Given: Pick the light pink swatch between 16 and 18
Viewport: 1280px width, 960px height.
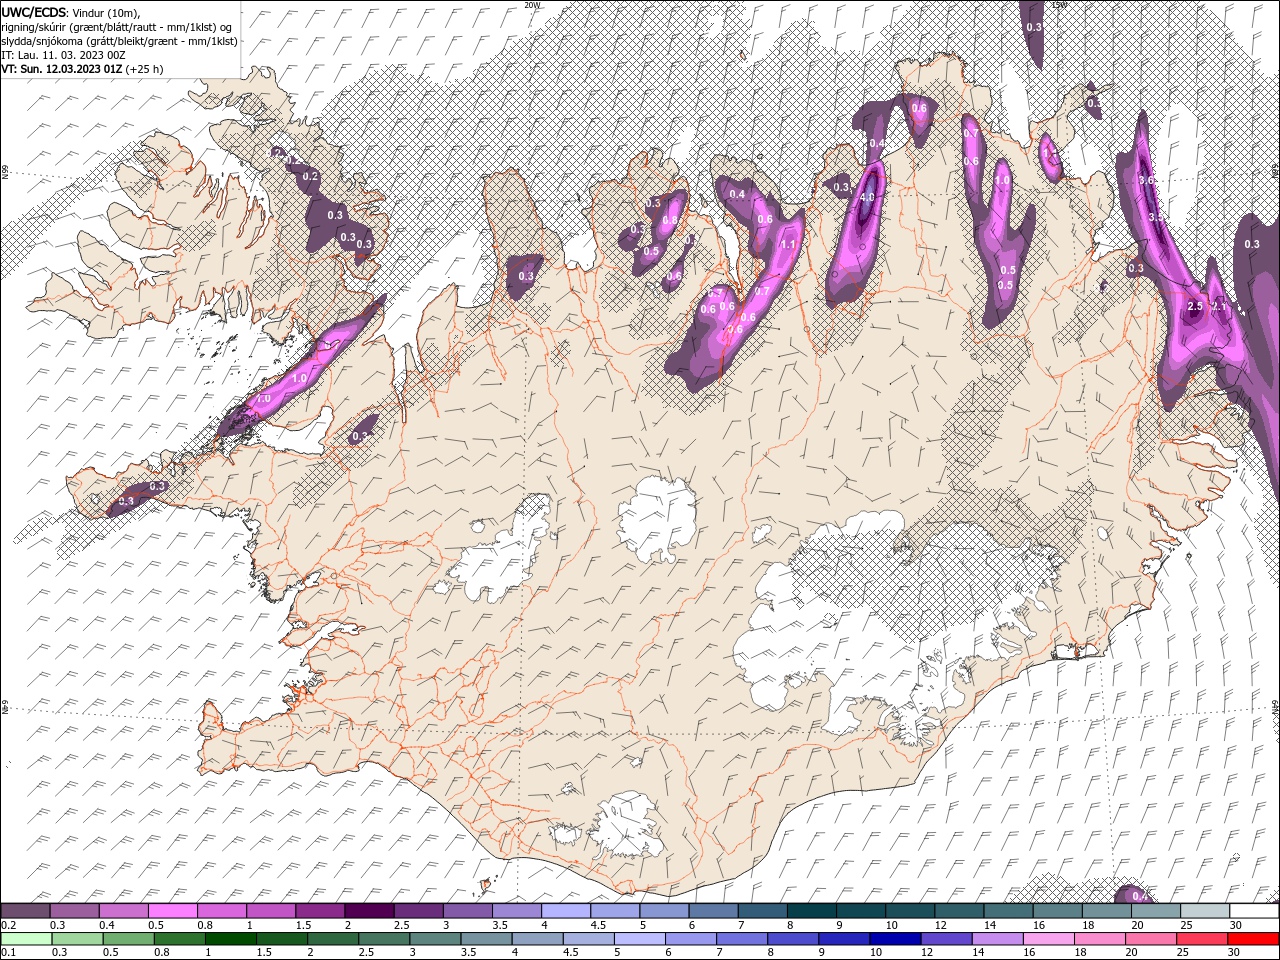Looking at the screenshot, I should (1048, 938).
